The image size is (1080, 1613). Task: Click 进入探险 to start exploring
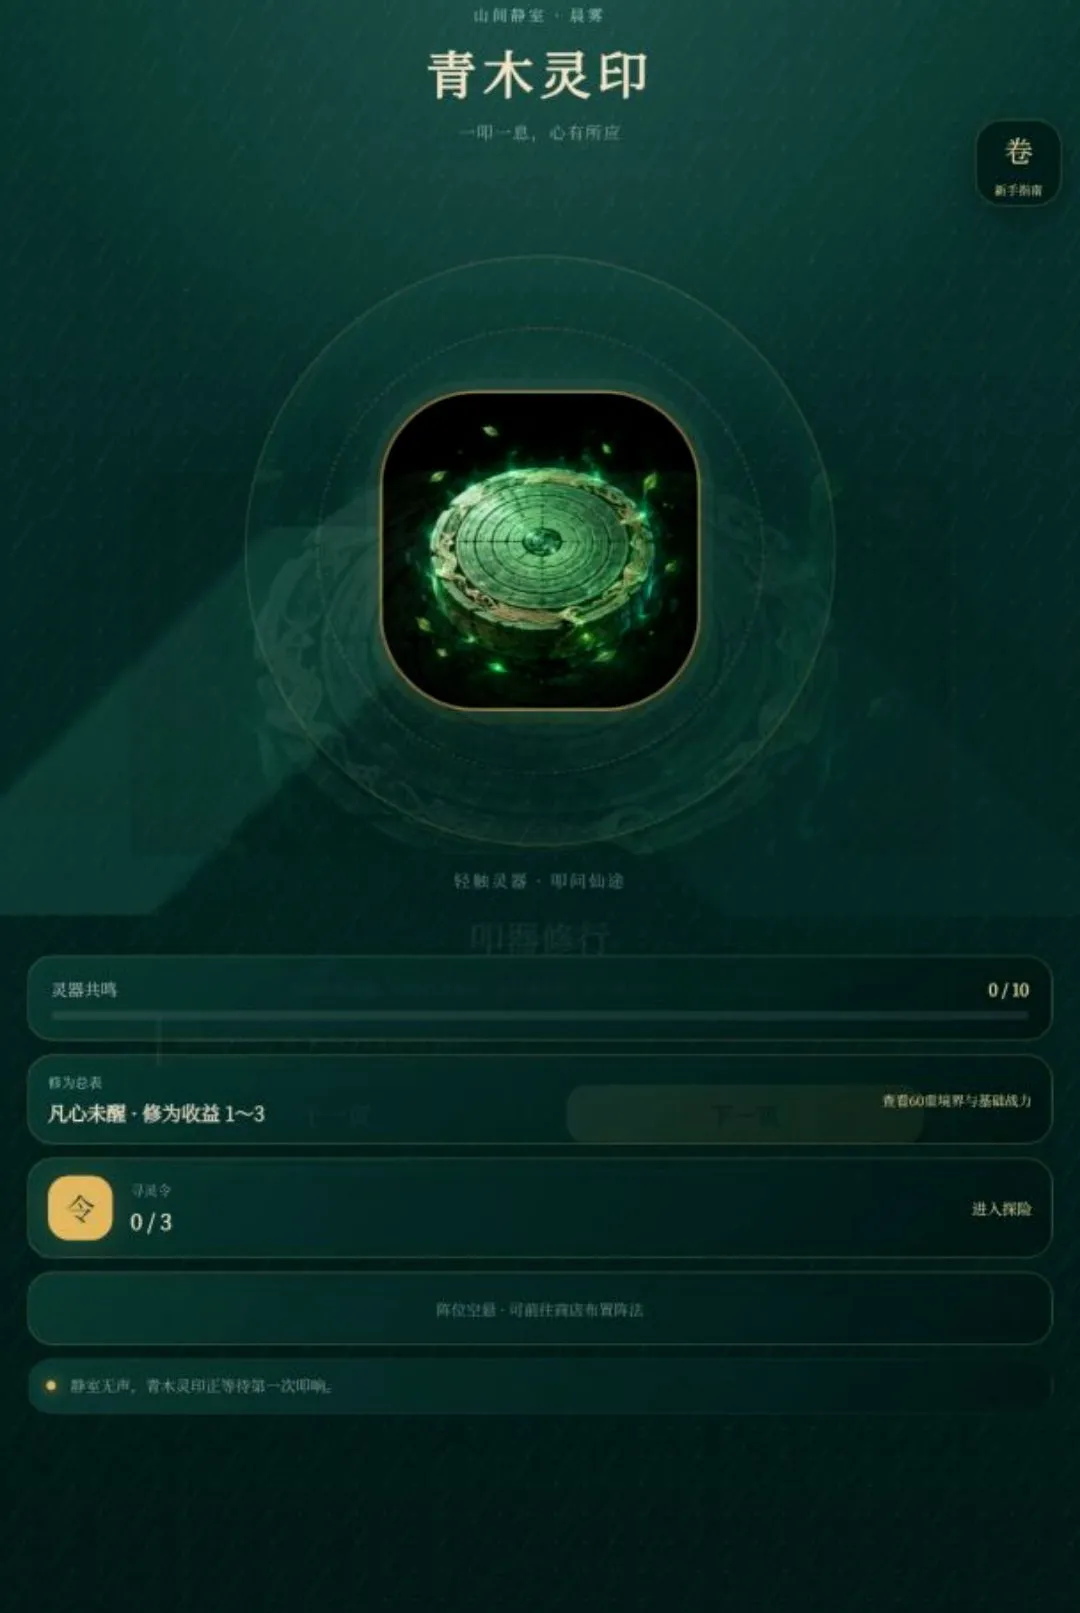tap(1001, 1209)
